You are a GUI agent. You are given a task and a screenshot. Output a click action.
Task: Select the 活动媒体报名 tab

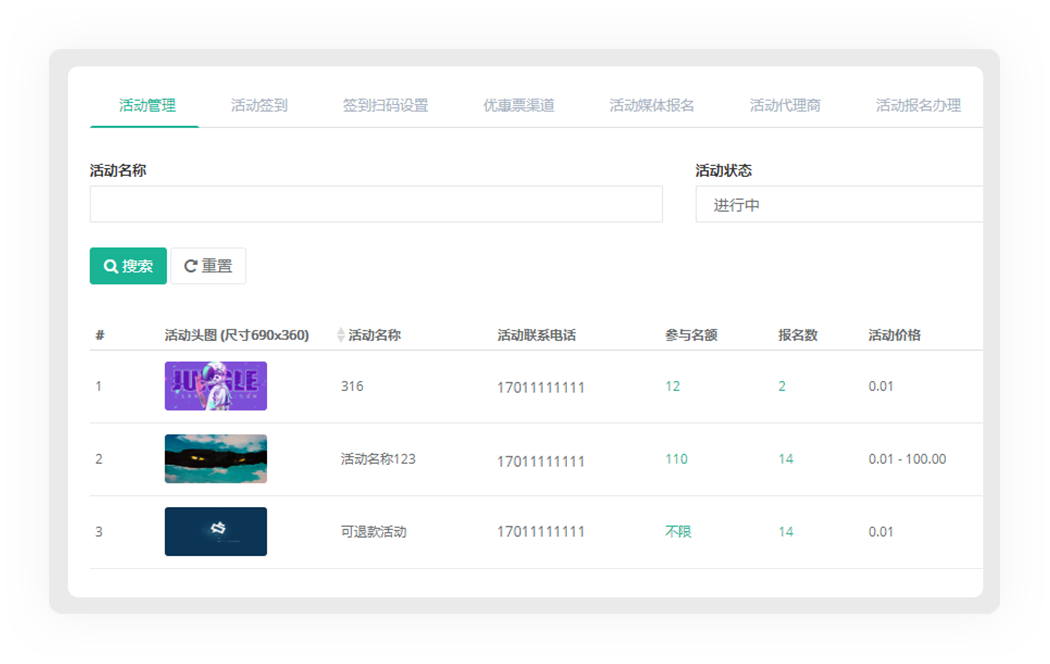point(652,105)
